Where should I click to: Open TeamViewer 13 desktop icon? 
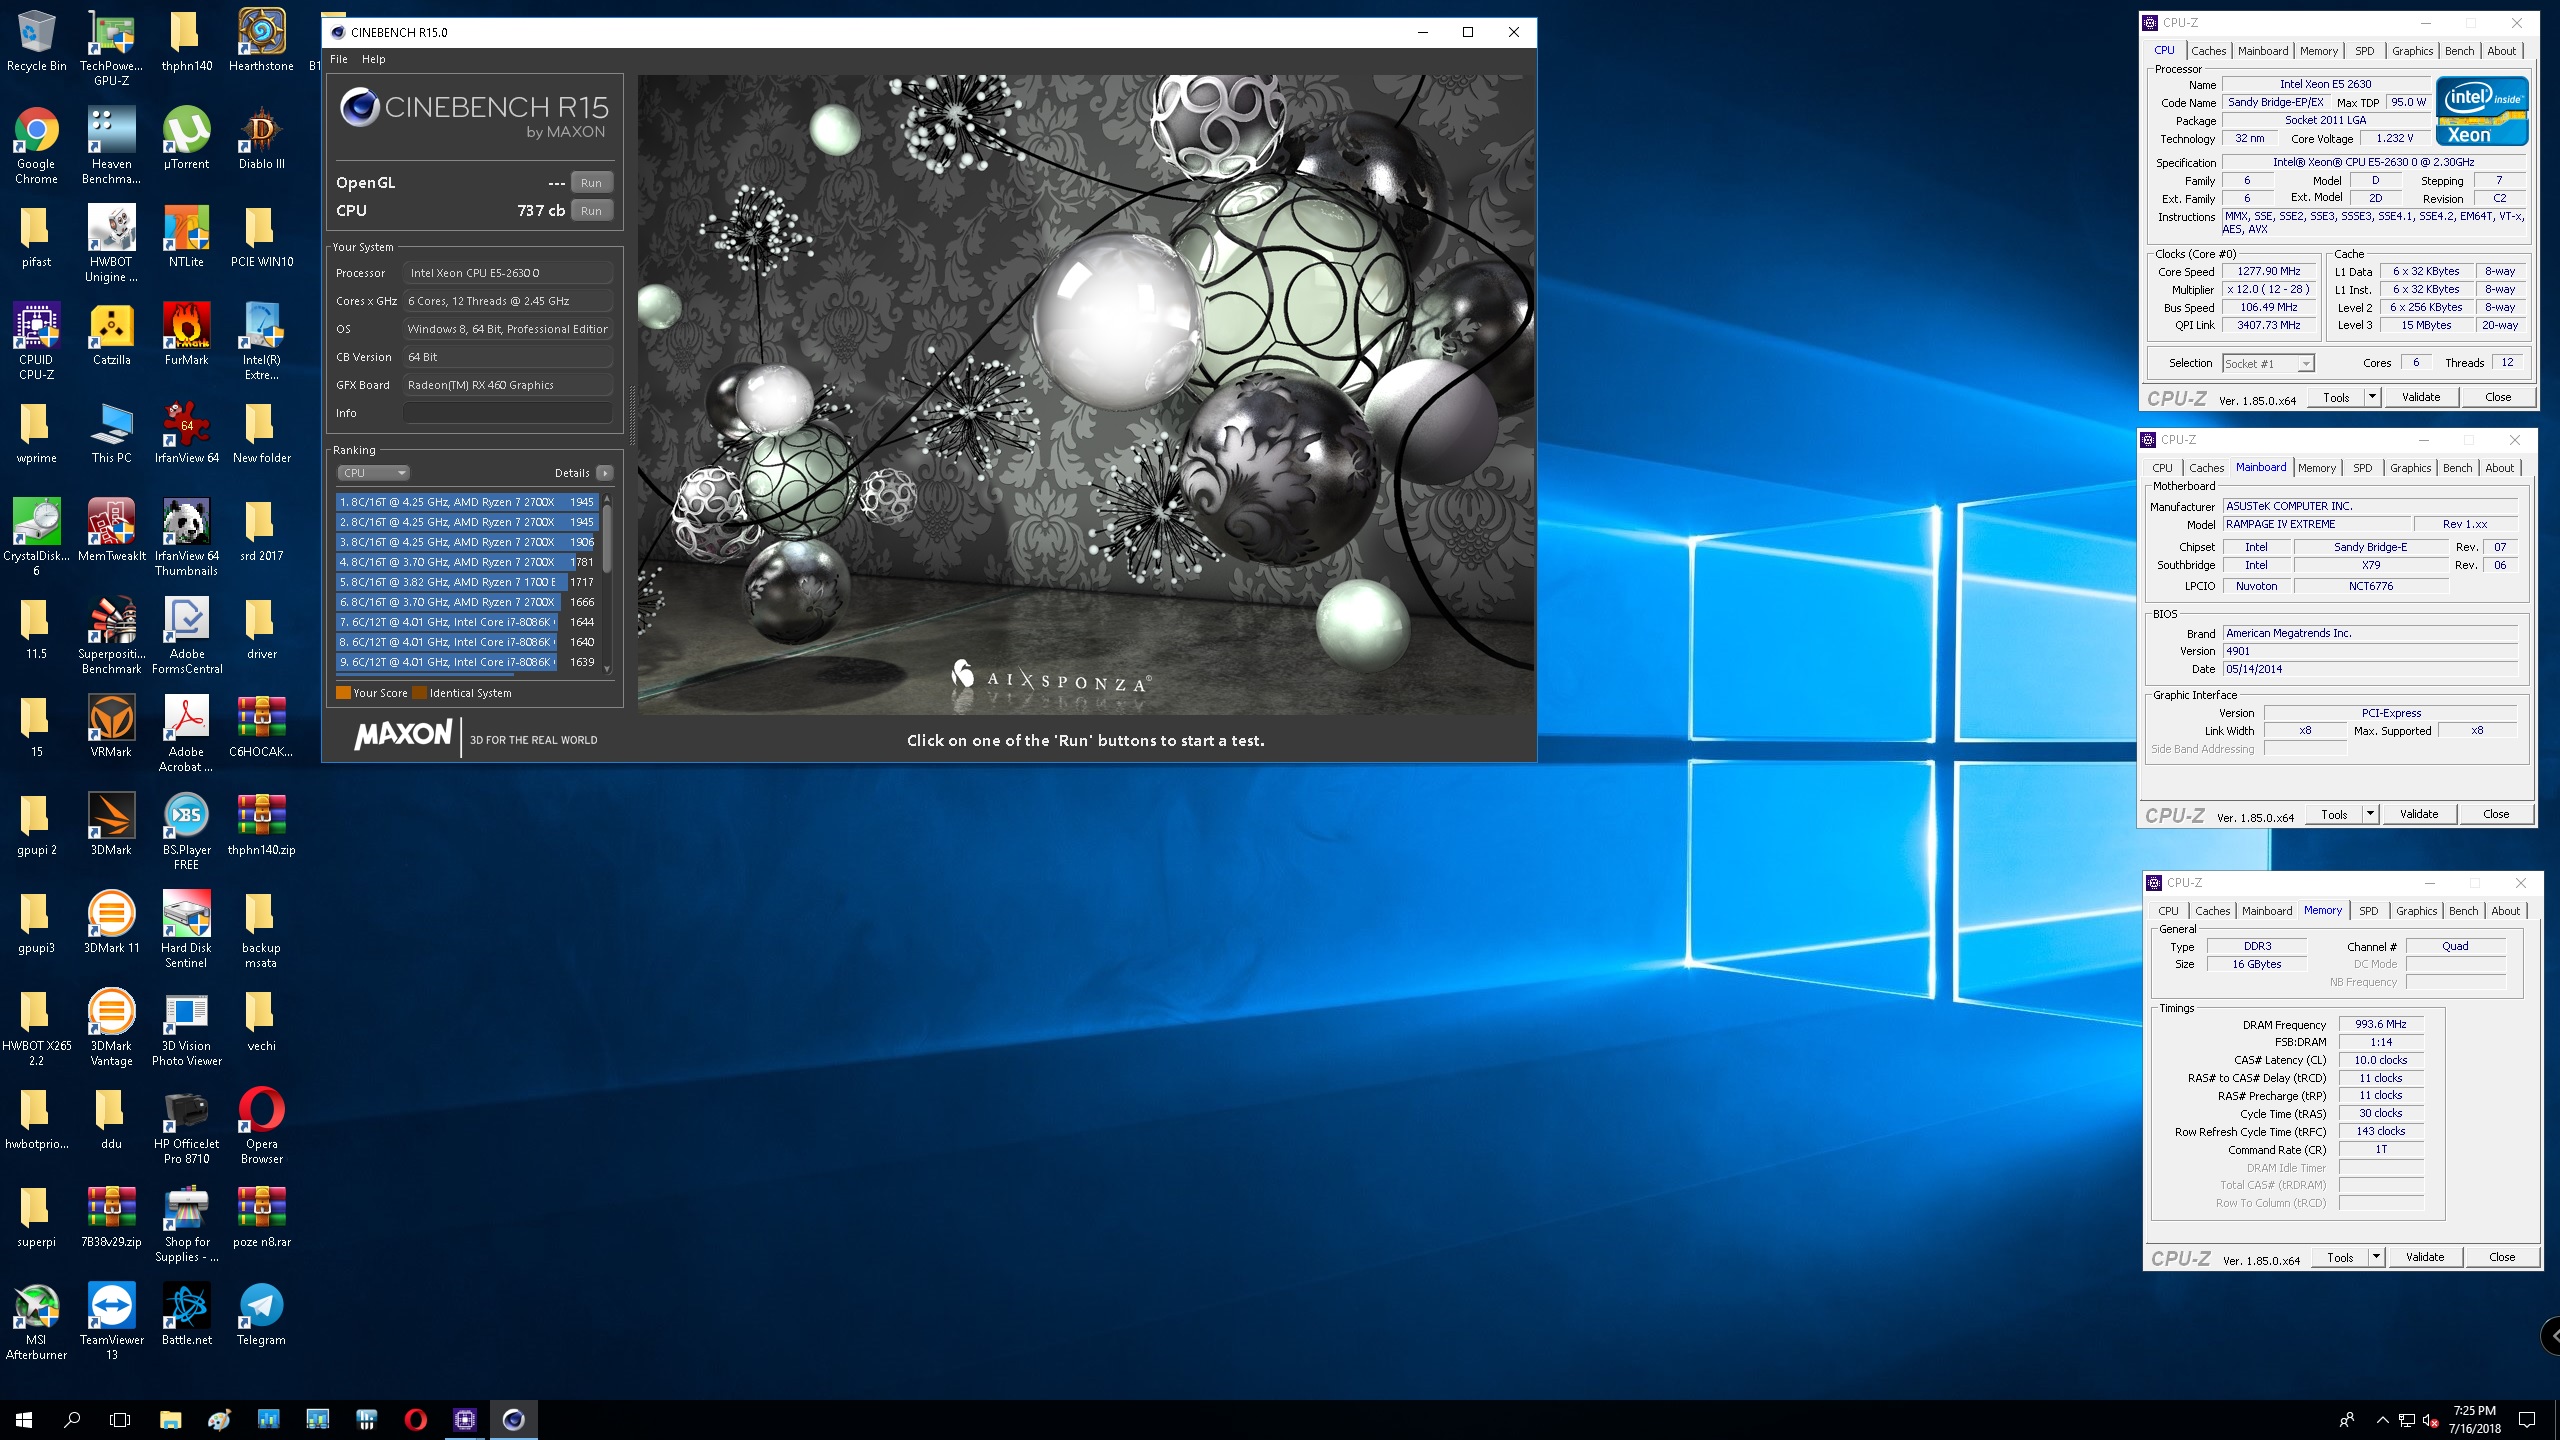(111, 1322)
